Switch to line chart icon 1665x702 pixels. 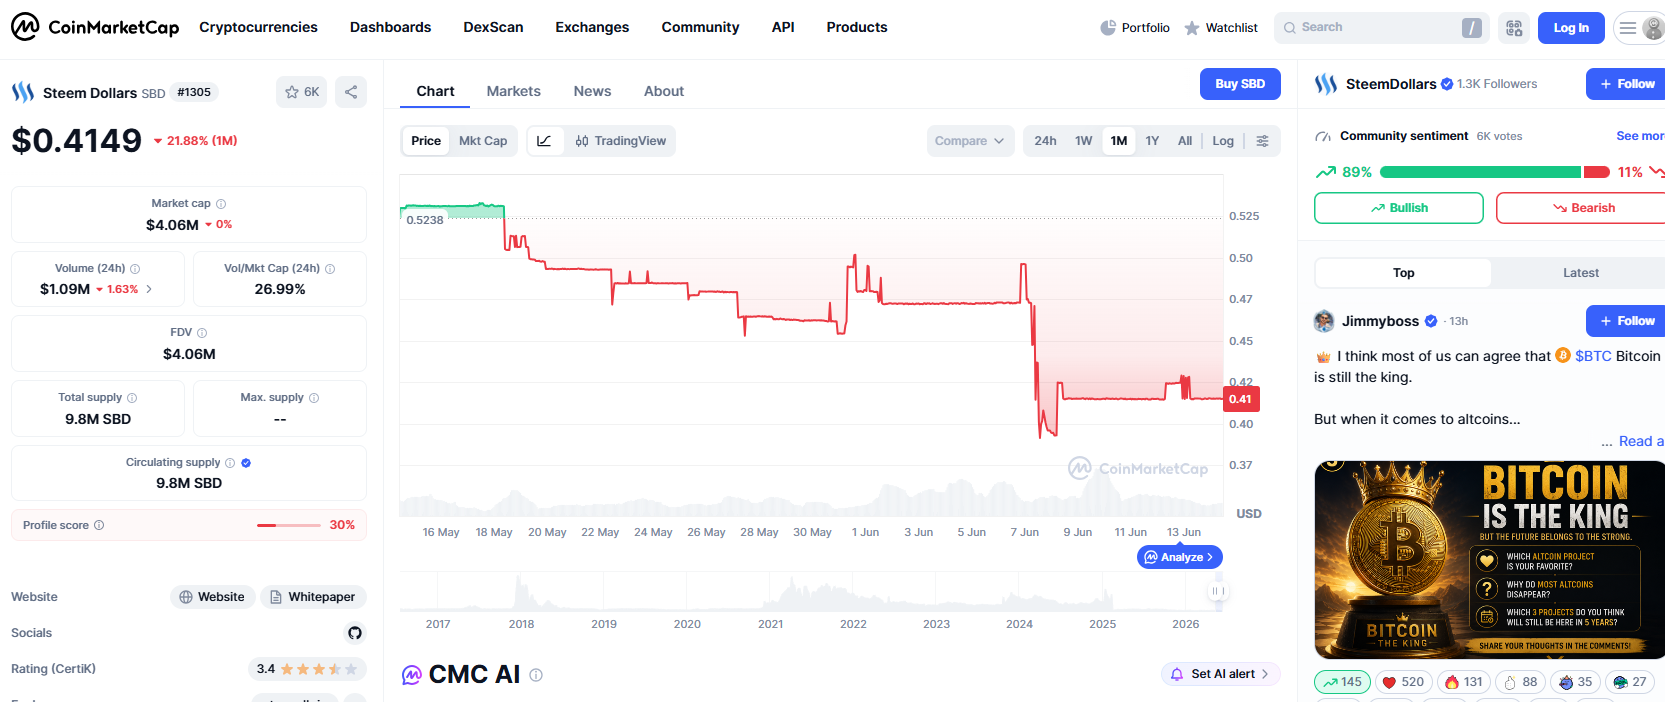click(544, 141)
